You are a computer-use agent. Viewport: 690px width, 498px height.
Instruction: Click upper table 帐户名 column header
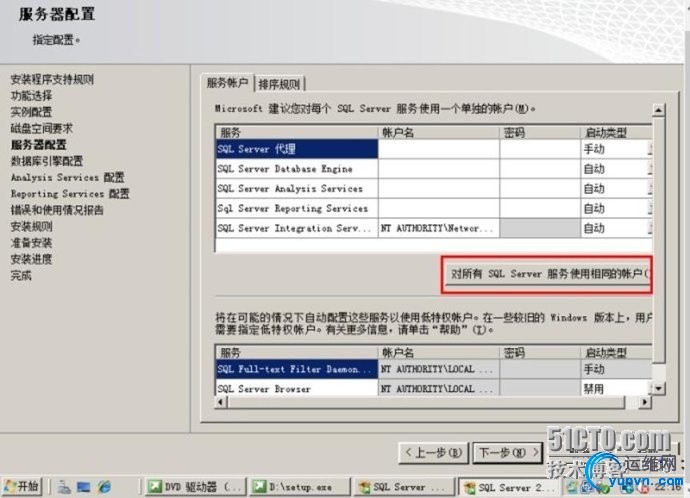point(439,132)
